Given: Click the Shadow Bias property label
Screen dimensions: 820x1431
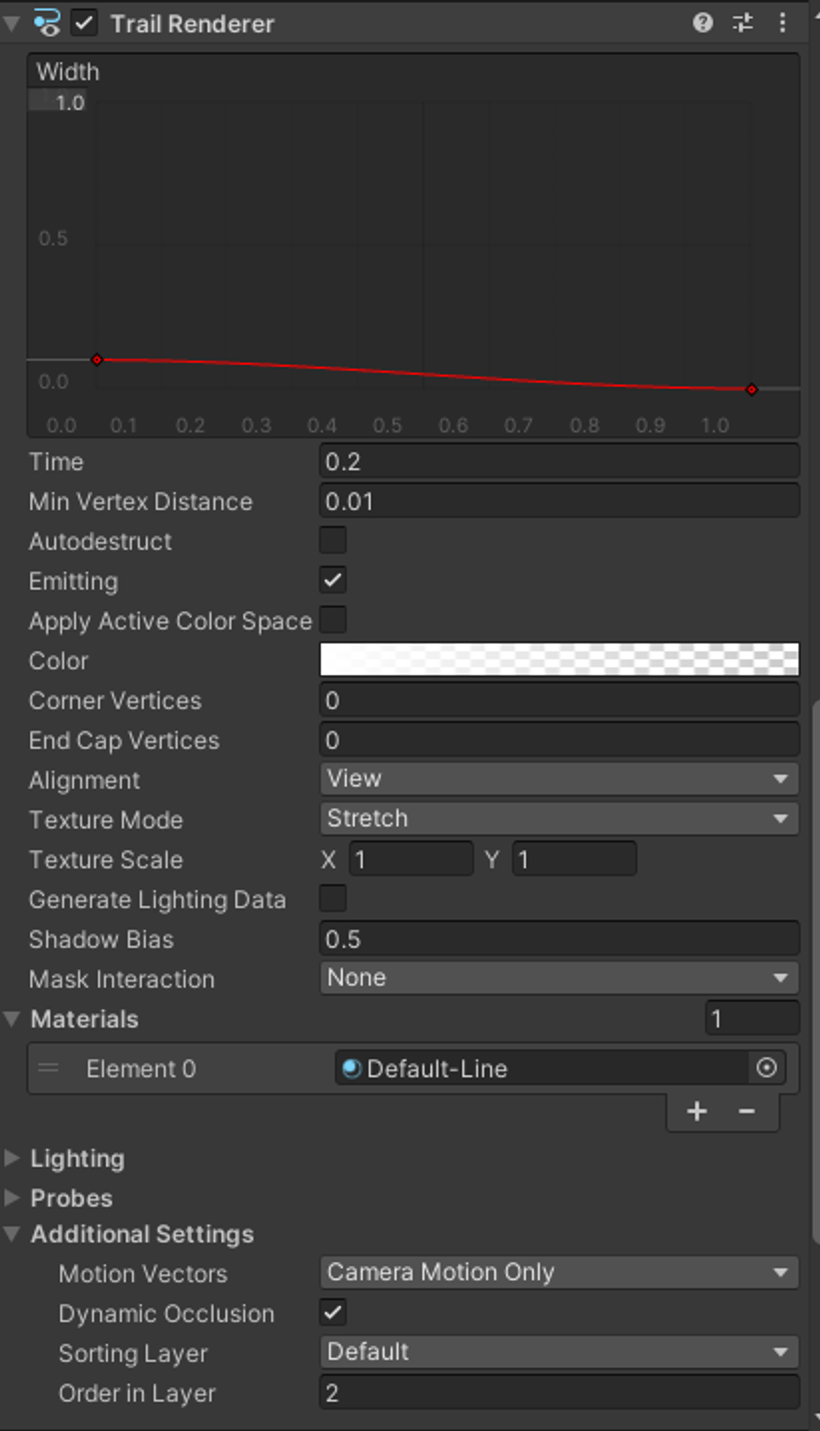Looking at the screenshot, I should (101, 939).
